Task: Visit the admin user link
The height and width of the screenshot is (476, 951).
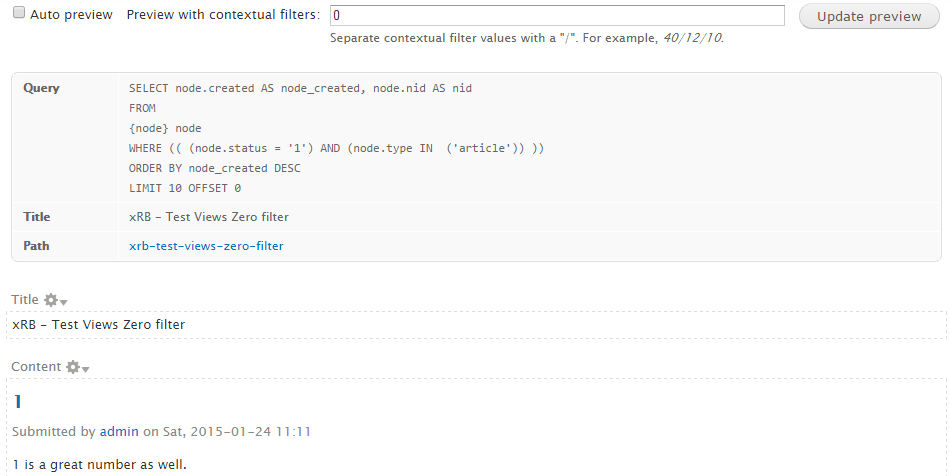Action: pos(119,431)
